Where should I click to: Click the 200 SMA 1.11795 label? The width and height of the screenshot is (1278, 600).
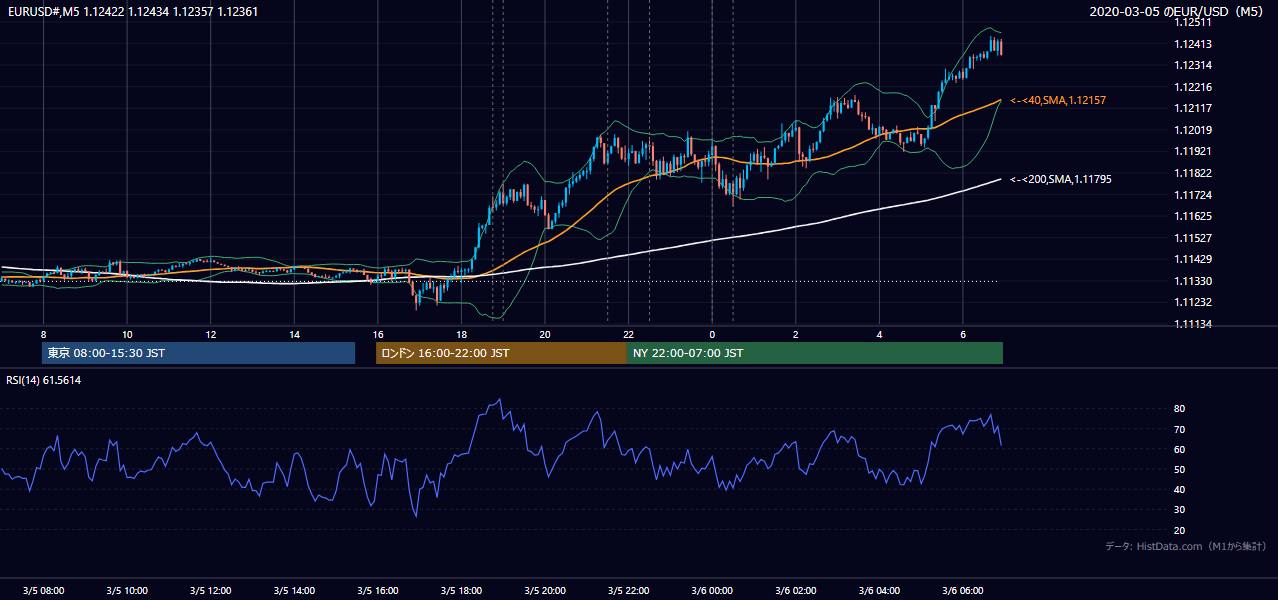[x=1061, y=179]
